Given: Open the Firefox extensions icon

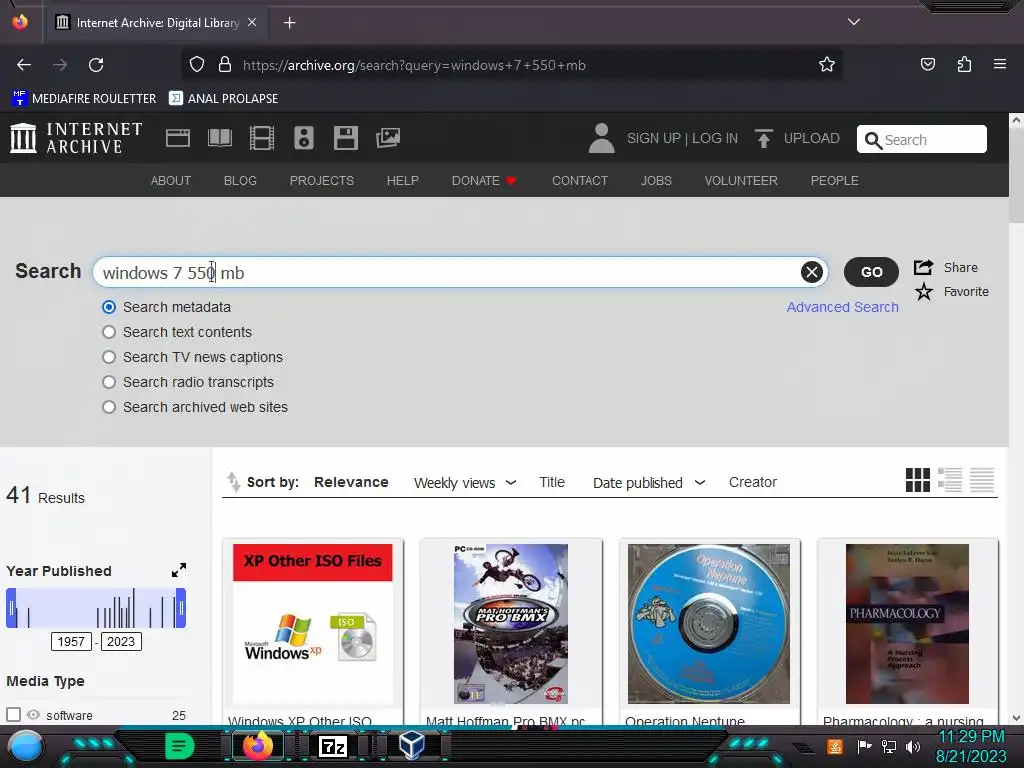Looking at the screenshot, I should (964, 65).
